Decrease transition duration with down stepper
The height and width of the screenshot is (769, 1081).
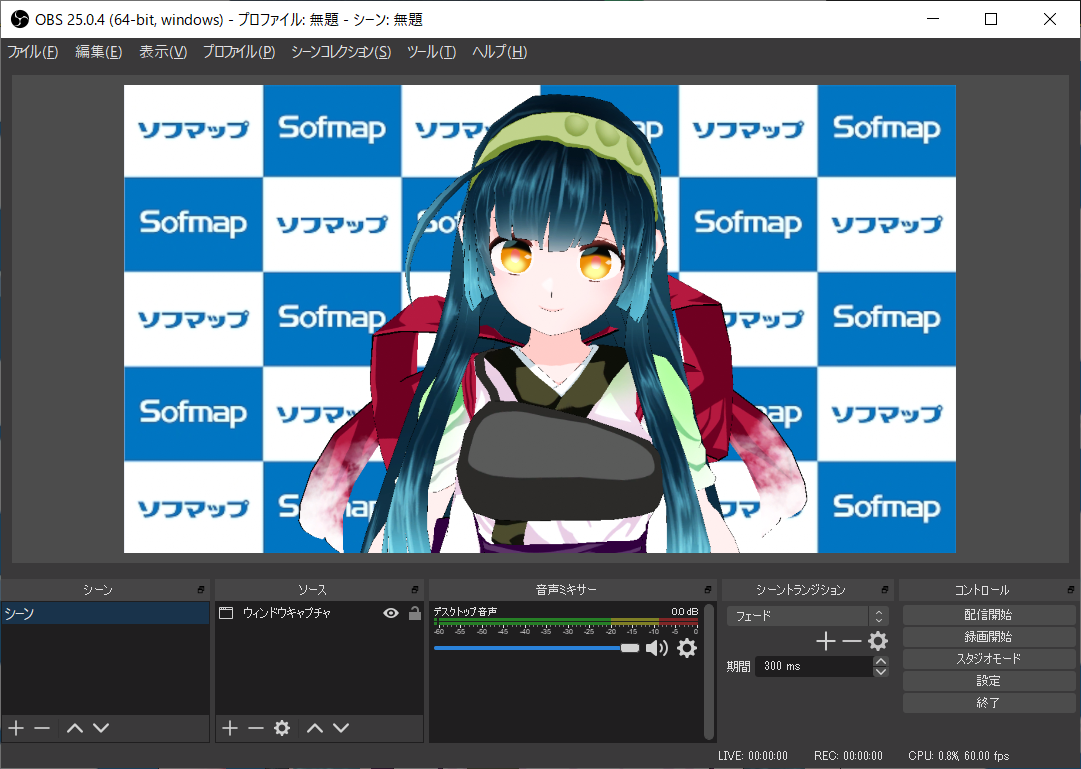coord(880,671)
